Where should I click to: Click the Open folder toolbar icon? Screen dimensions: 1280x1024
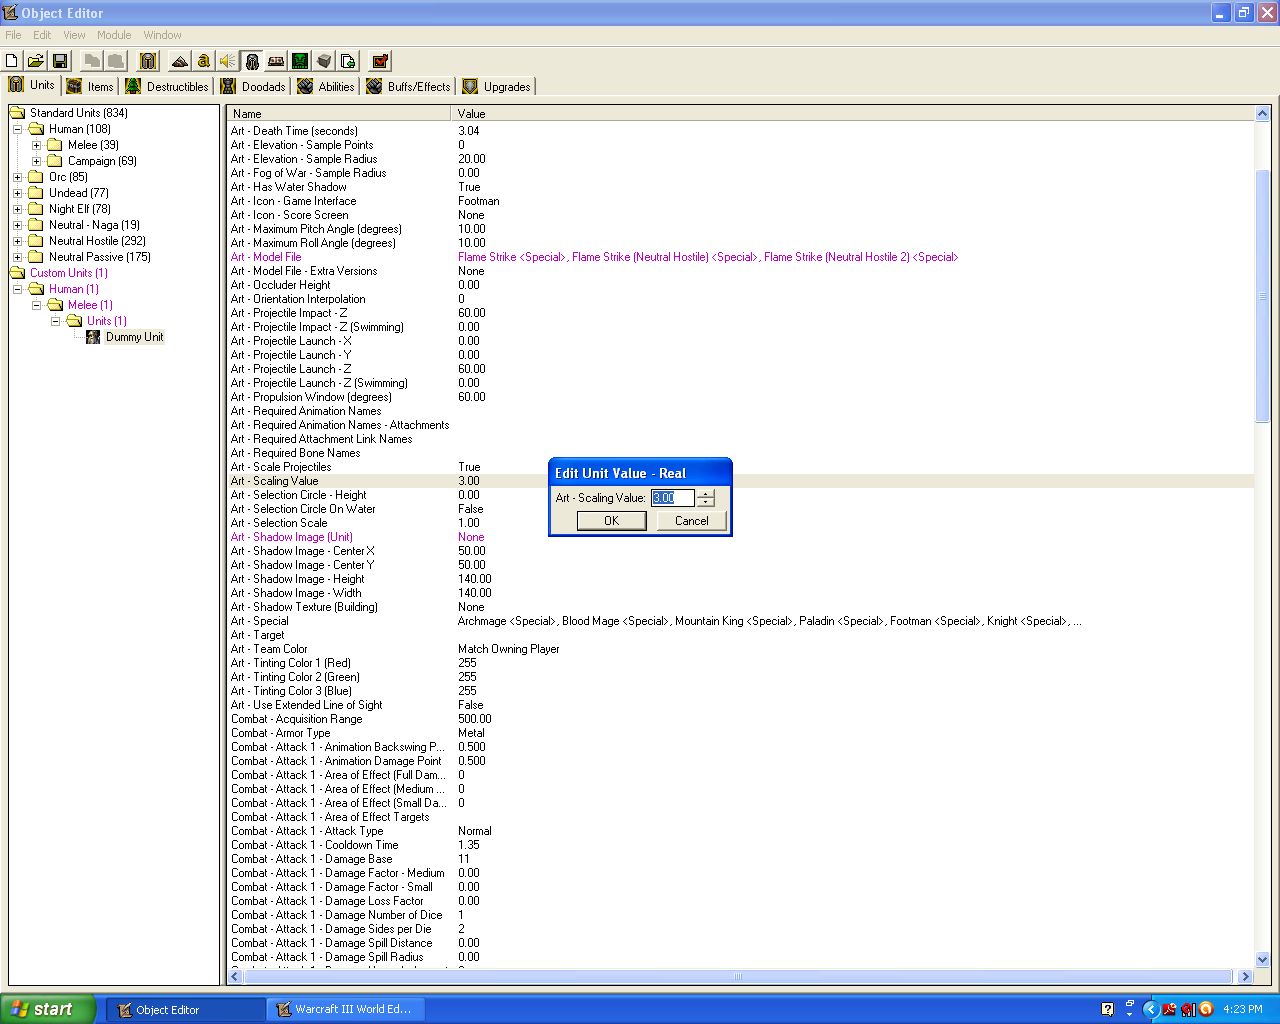click(36, 61)
